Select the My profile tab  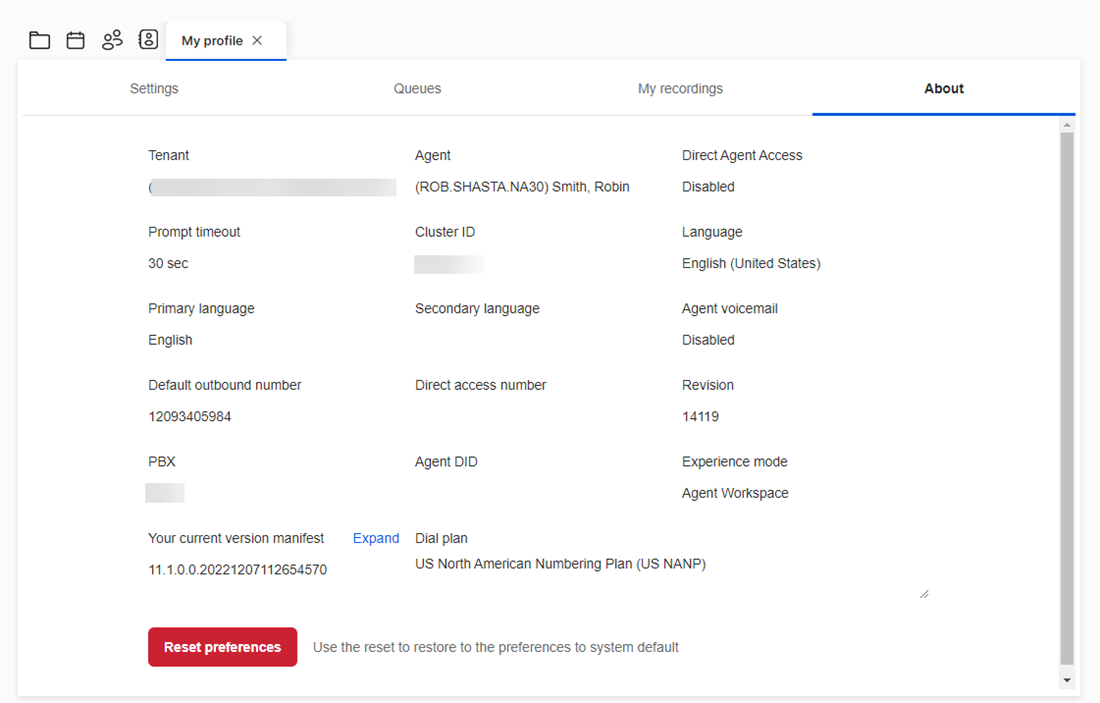[226, 41]
